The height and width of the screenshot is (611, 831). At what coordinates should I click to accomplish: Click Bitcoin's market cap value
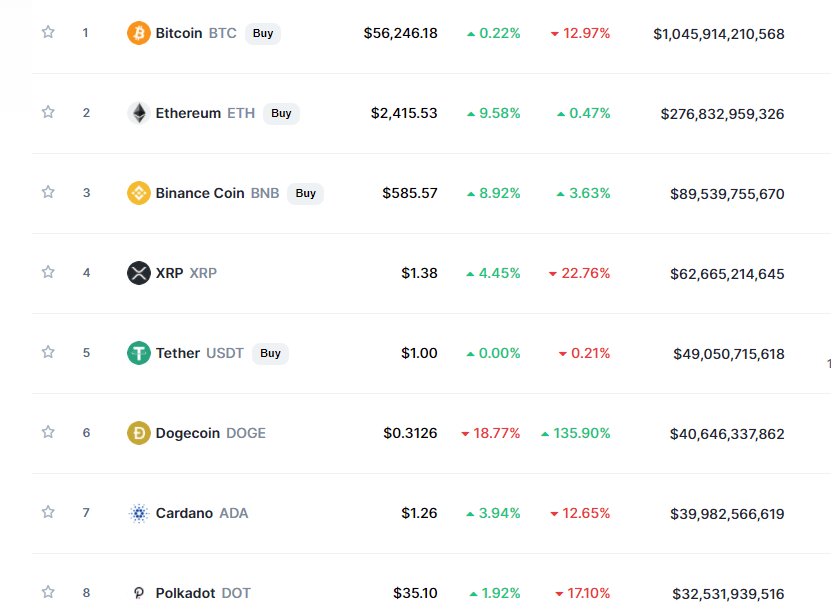(719, 34)
